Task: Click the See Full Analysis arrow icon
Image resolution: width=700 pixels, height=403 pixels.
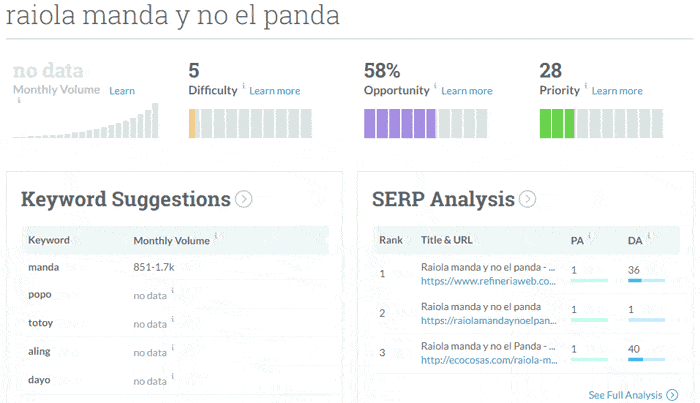Action: point(672,395)
